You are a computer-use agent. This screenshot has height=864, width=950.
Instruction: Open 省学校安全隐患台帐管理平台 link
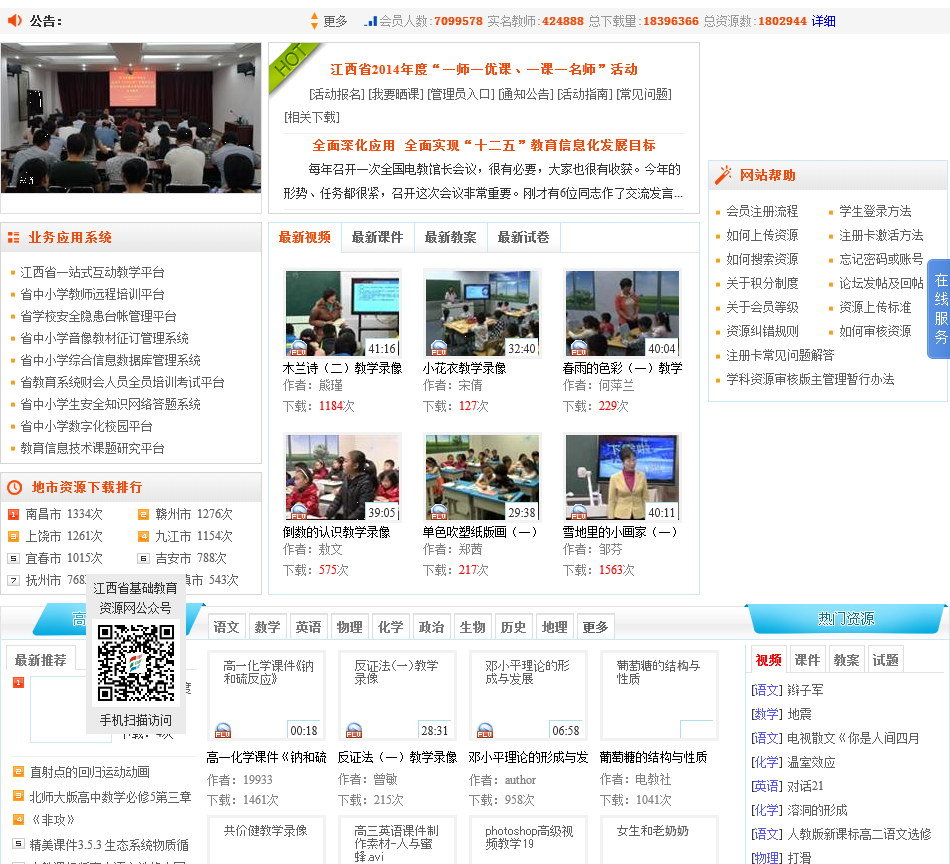pyautogui.click(x=98, y=316)
